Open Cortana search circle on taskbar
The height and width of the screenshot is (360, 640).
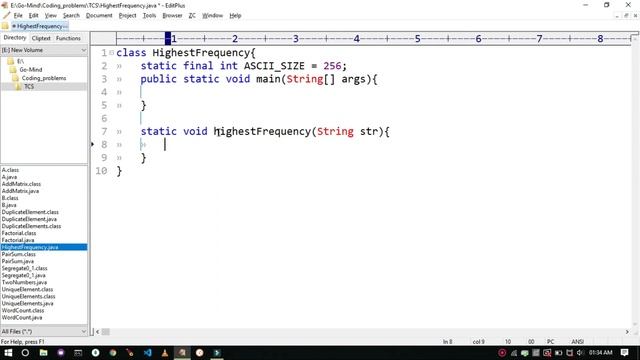click(25, 353)
